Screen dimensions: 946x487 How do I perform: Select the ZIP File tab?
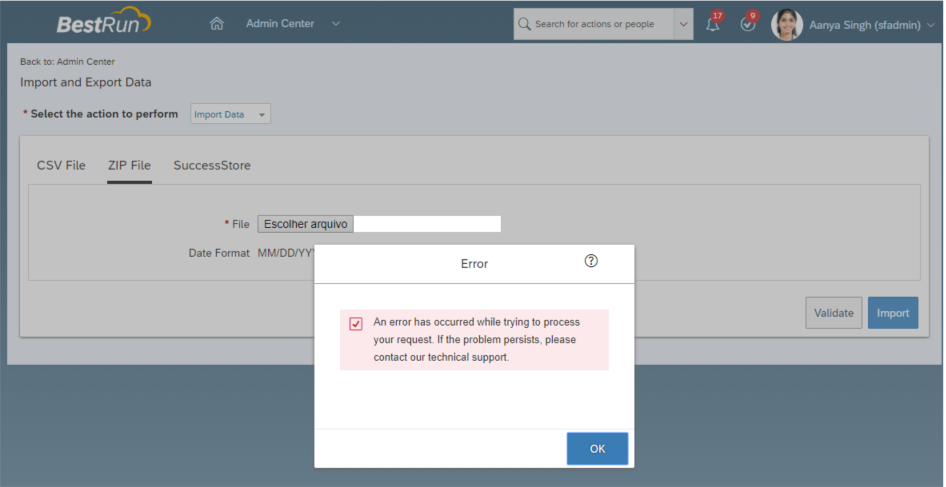pyautogui.click(x=129, y=165)
